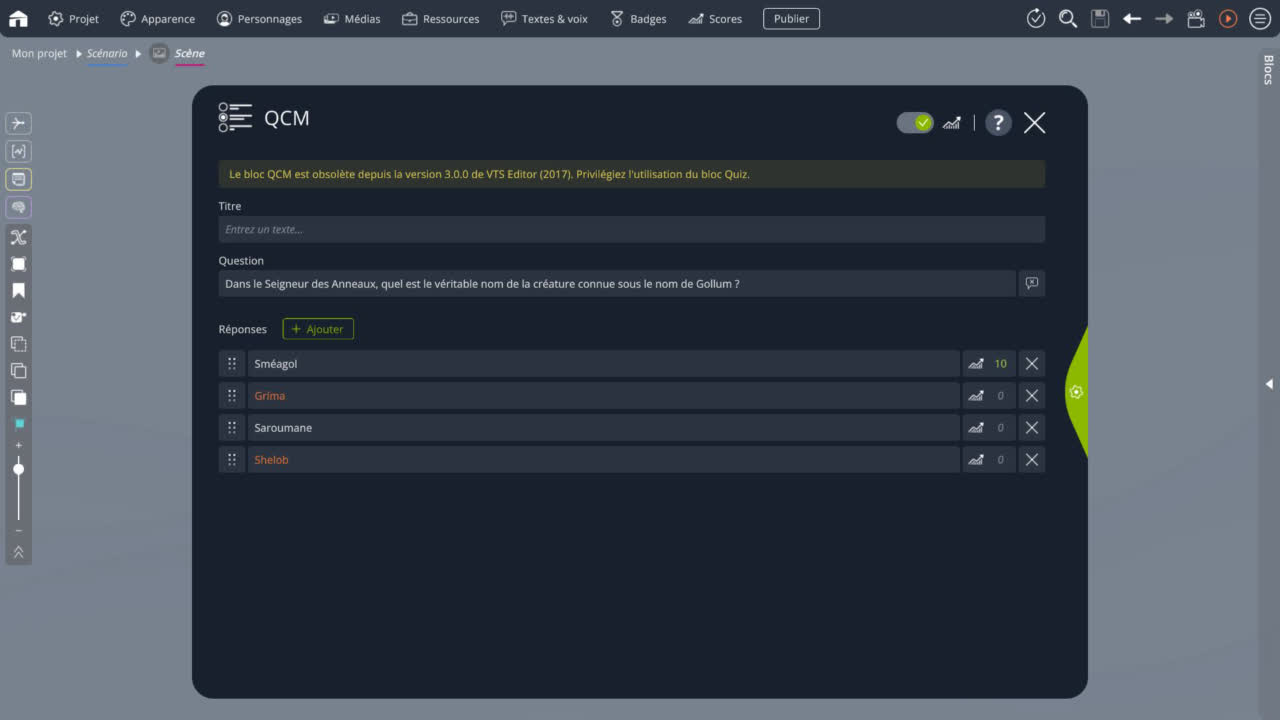Delete the Saroumane answer
The image size is (1280, 720).
1032,427
